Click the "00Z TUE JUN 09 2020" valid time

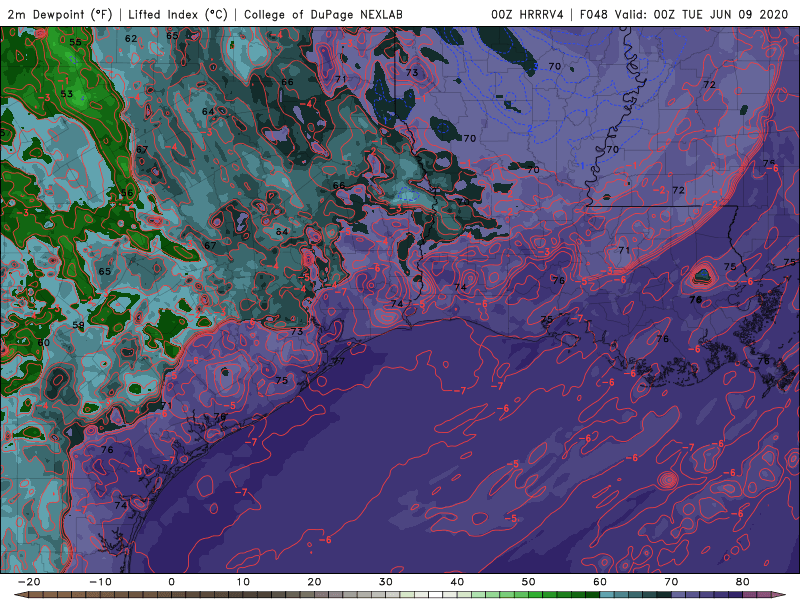[721, 14]
